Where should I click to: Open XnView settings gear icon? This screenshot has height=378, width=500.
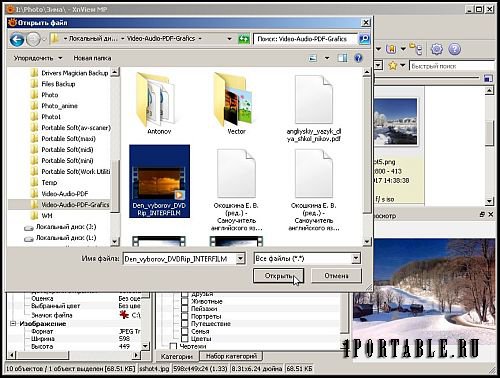437,49
